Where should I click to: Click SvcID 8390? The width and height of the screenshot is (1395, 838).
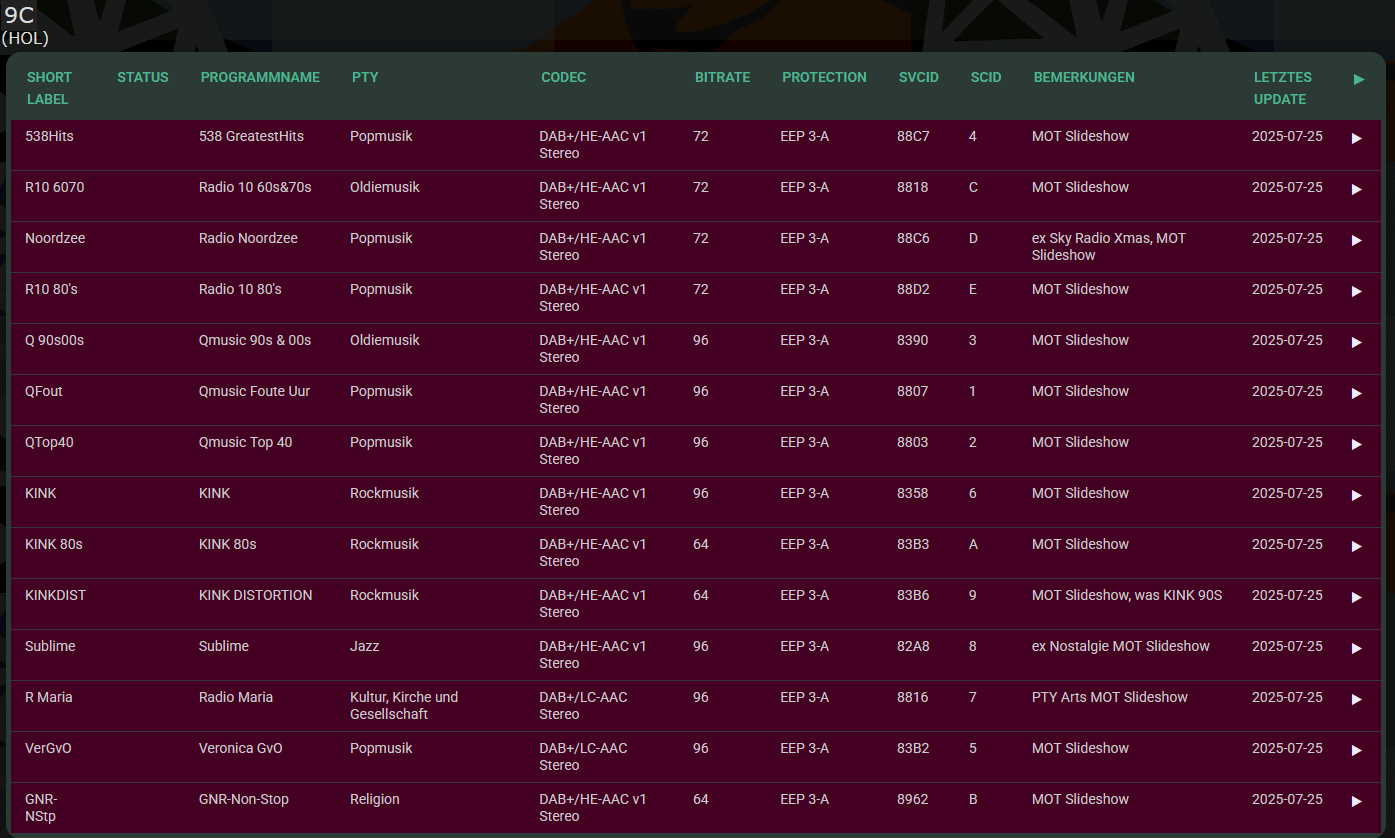pos(912,340)
